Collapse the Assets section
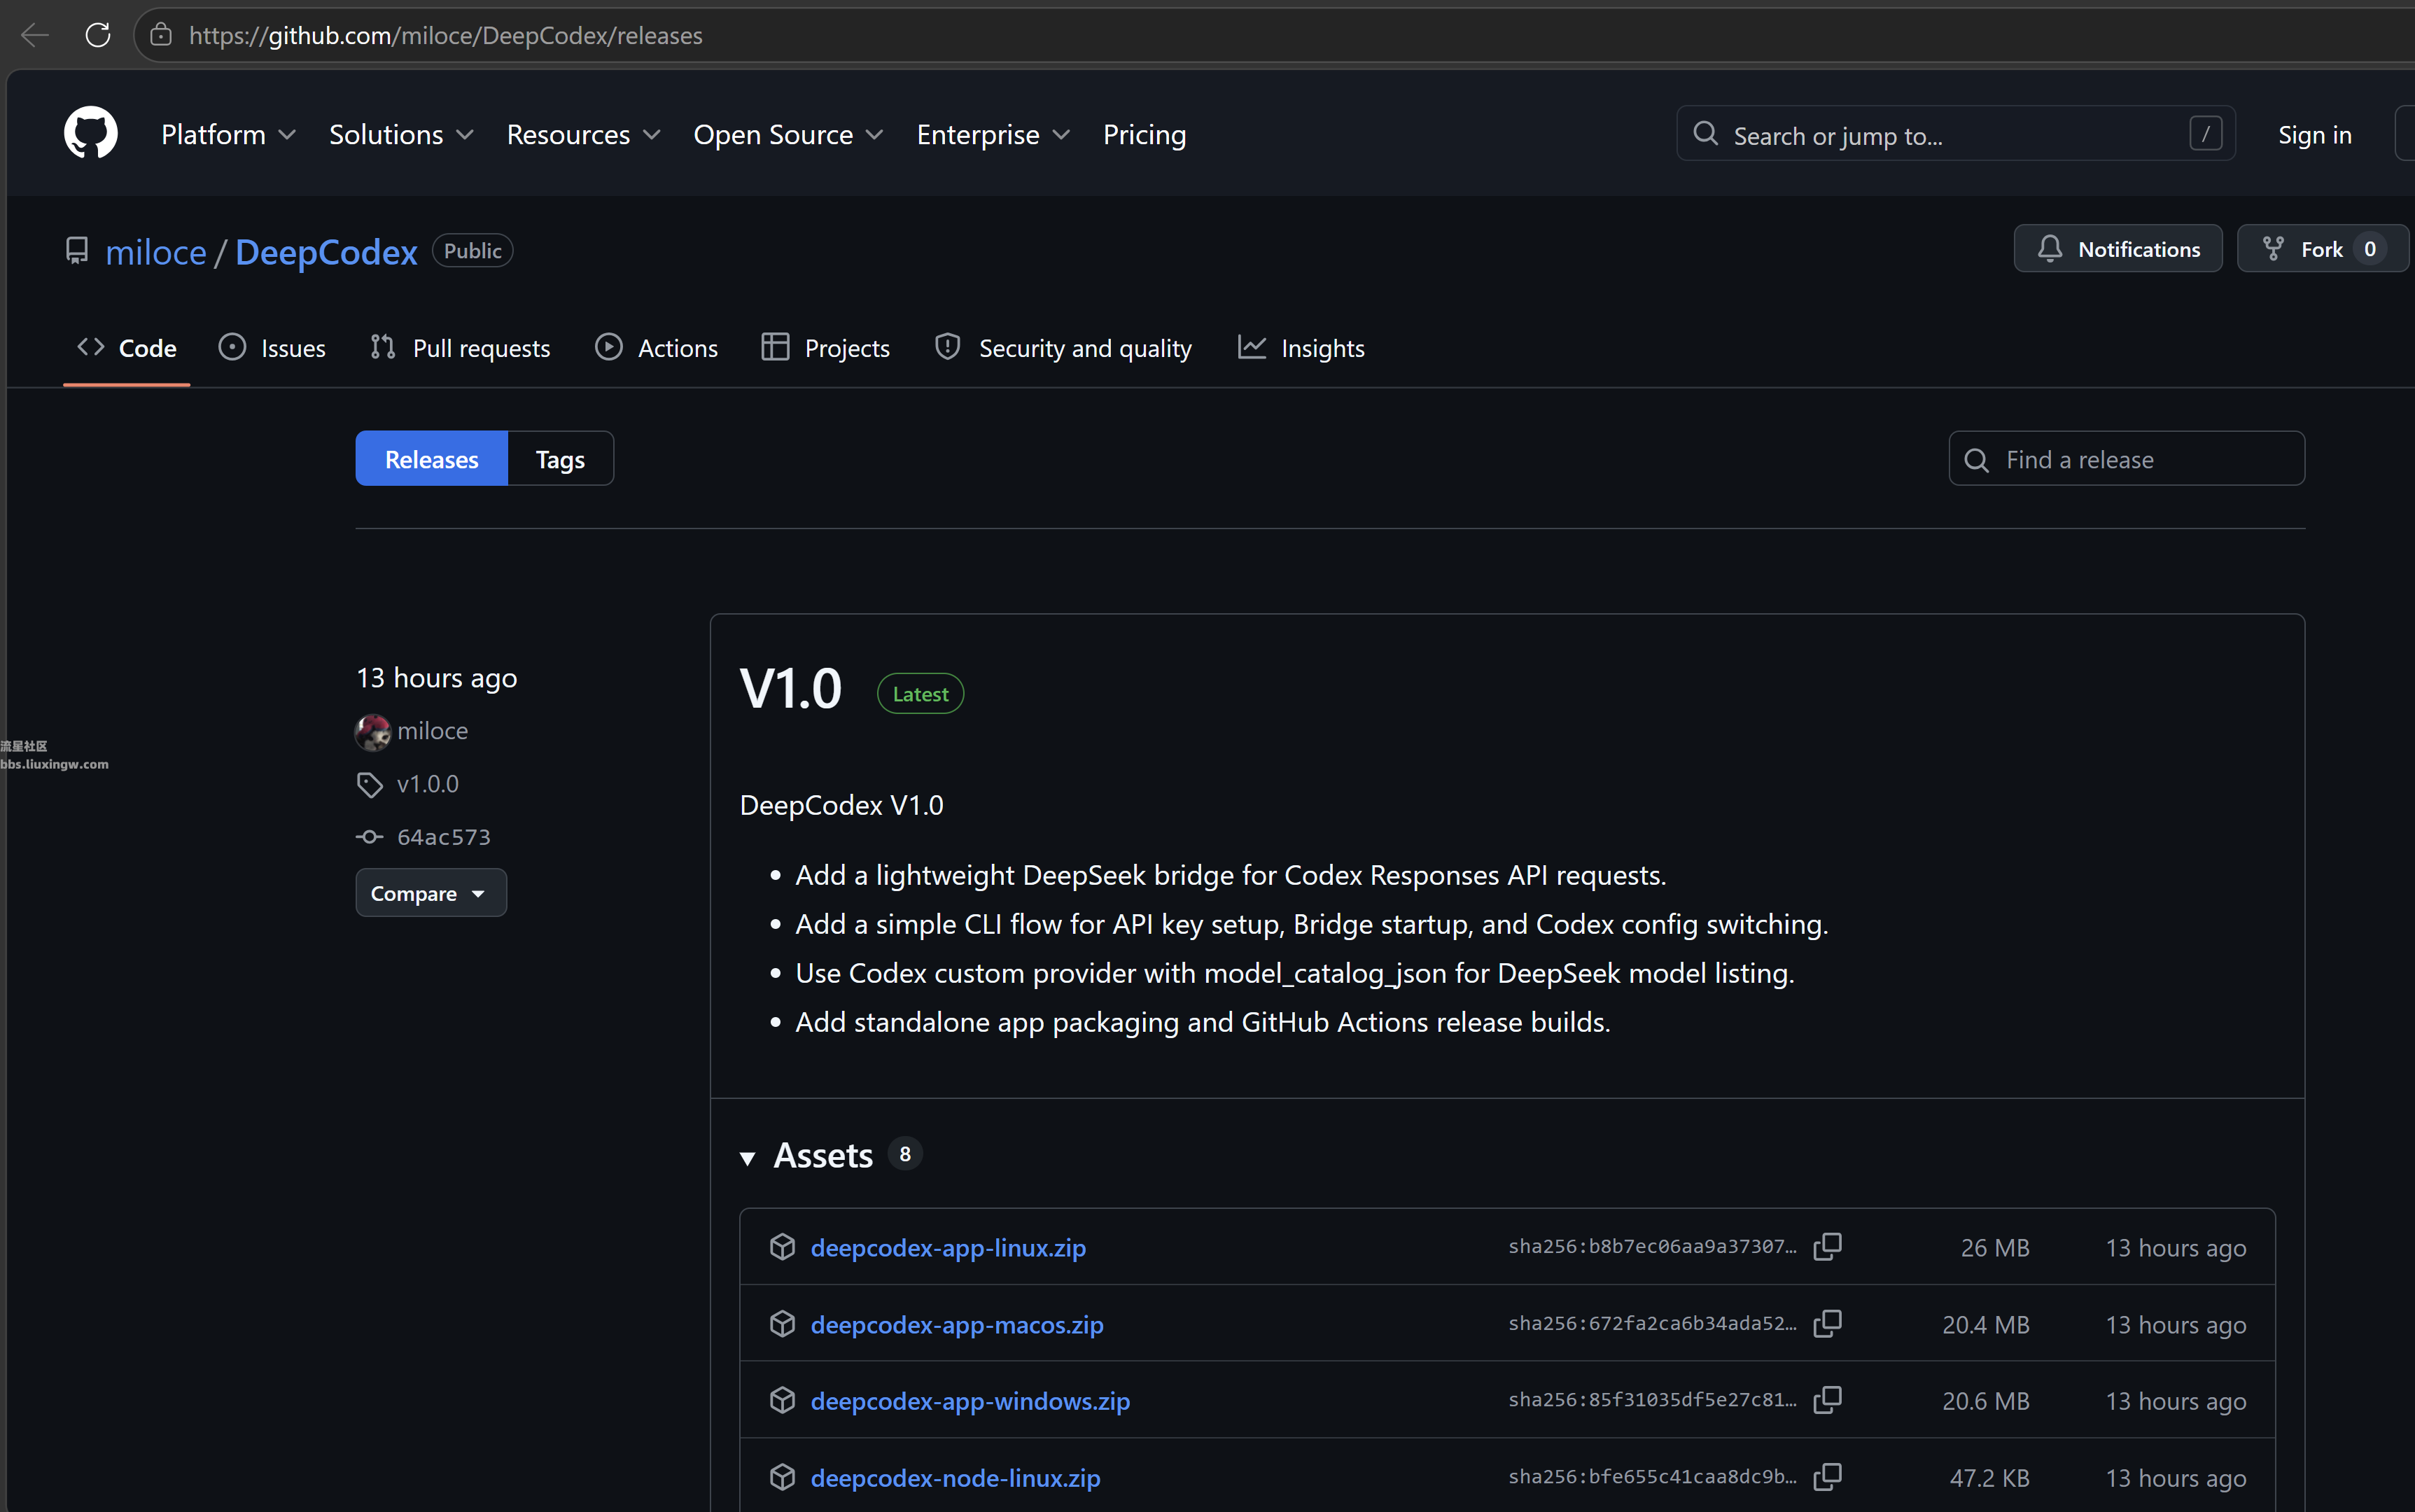 (747, 1158)
